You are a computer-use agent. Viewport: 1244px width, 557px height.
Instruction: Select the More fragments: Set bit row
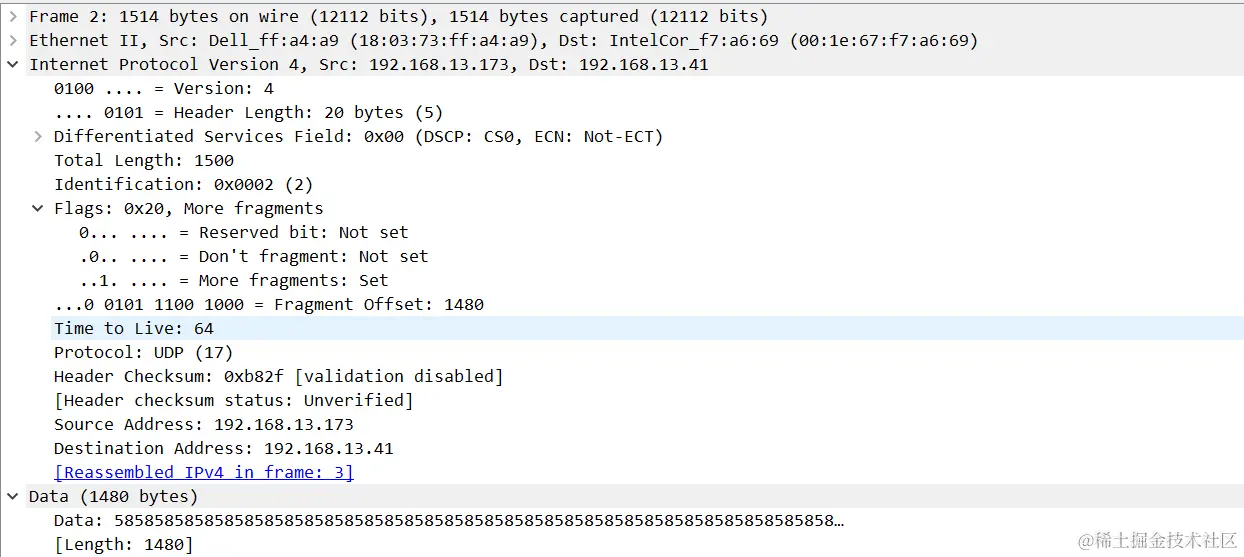pos(233,280)
